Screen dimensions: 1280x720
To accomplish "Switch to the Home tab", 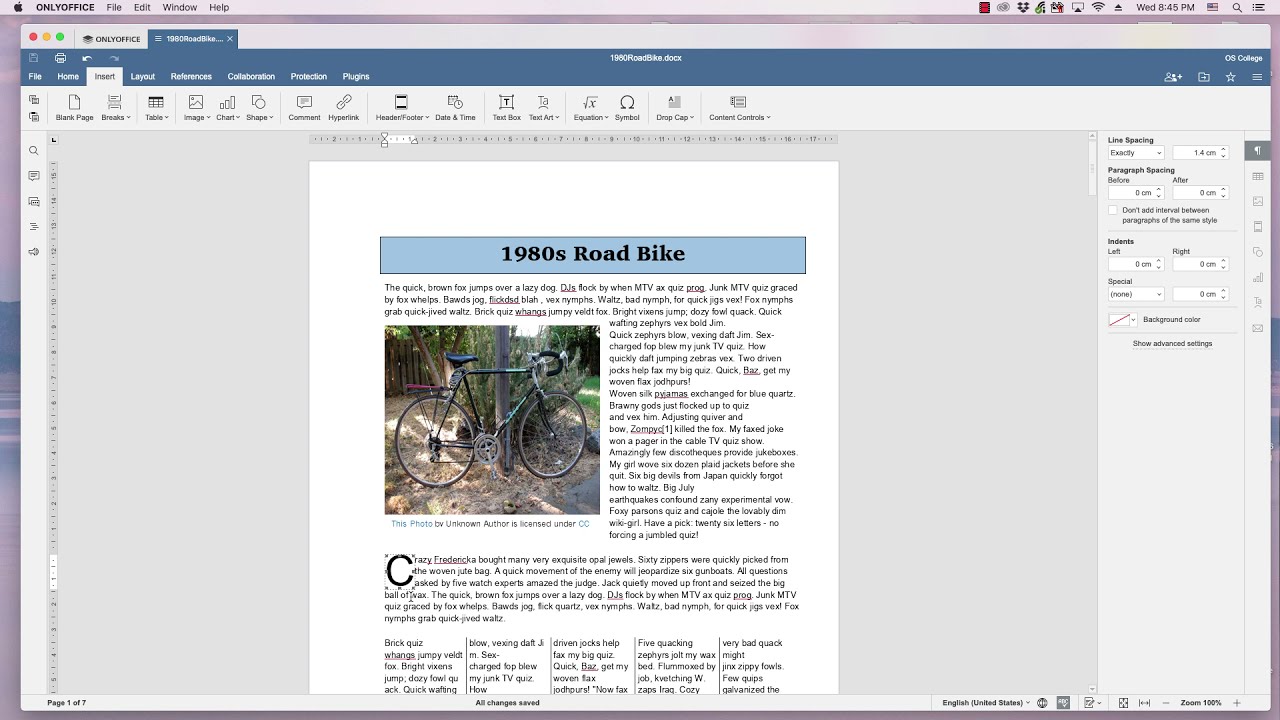I will pyautogui.click(x=68, y=76).
